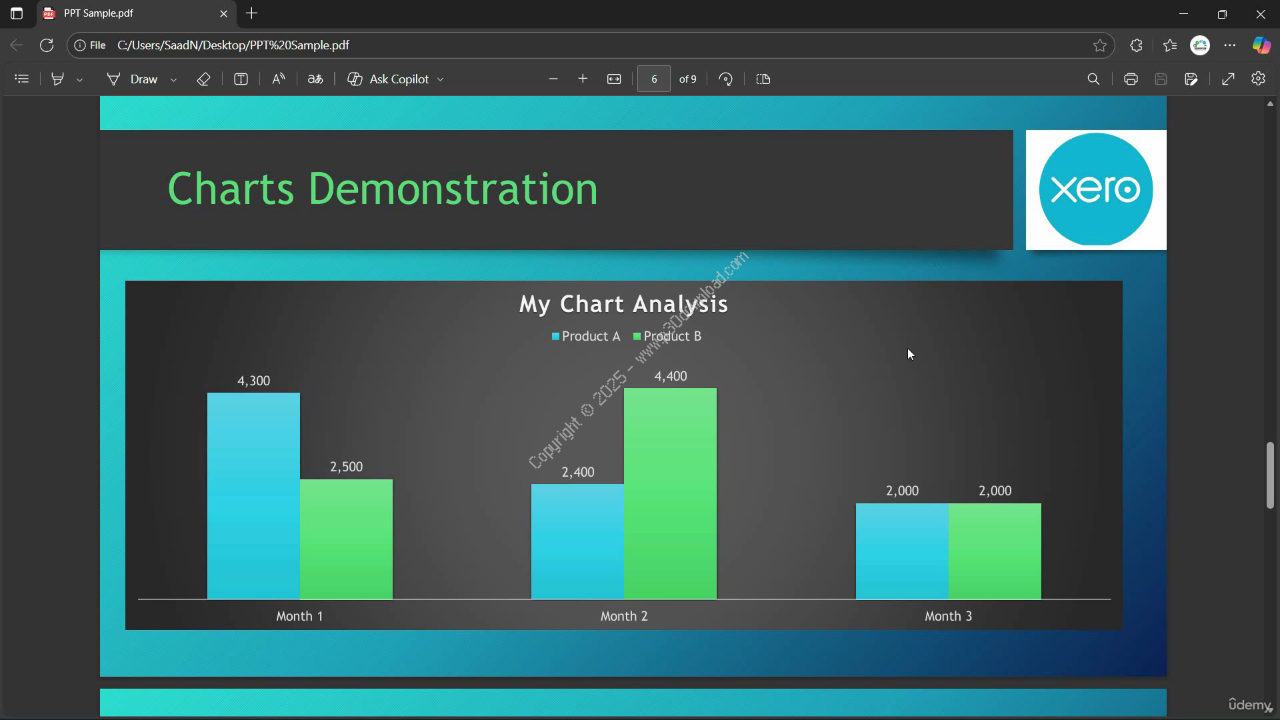The height and width of the screenshot is (720, 1280).
Task: Open a new browser tab
Action: click(x=252, y=14)
